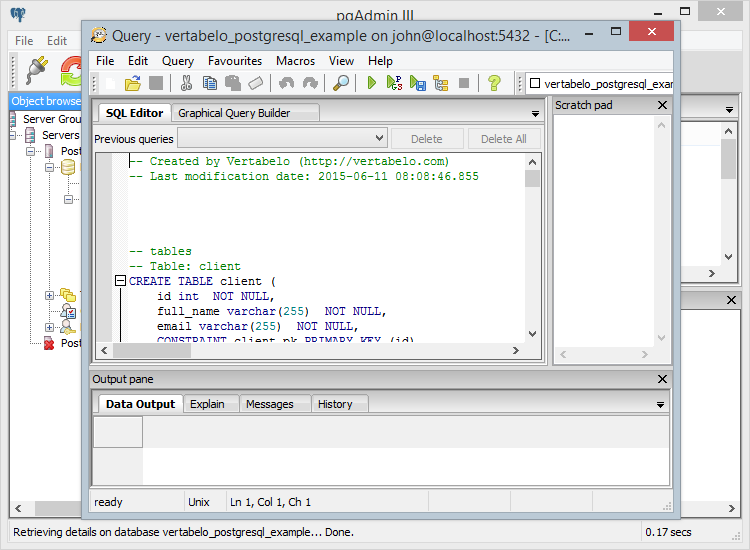Click the Copy icon in toolbar
750x550 pixels.
tap(209, 83)
